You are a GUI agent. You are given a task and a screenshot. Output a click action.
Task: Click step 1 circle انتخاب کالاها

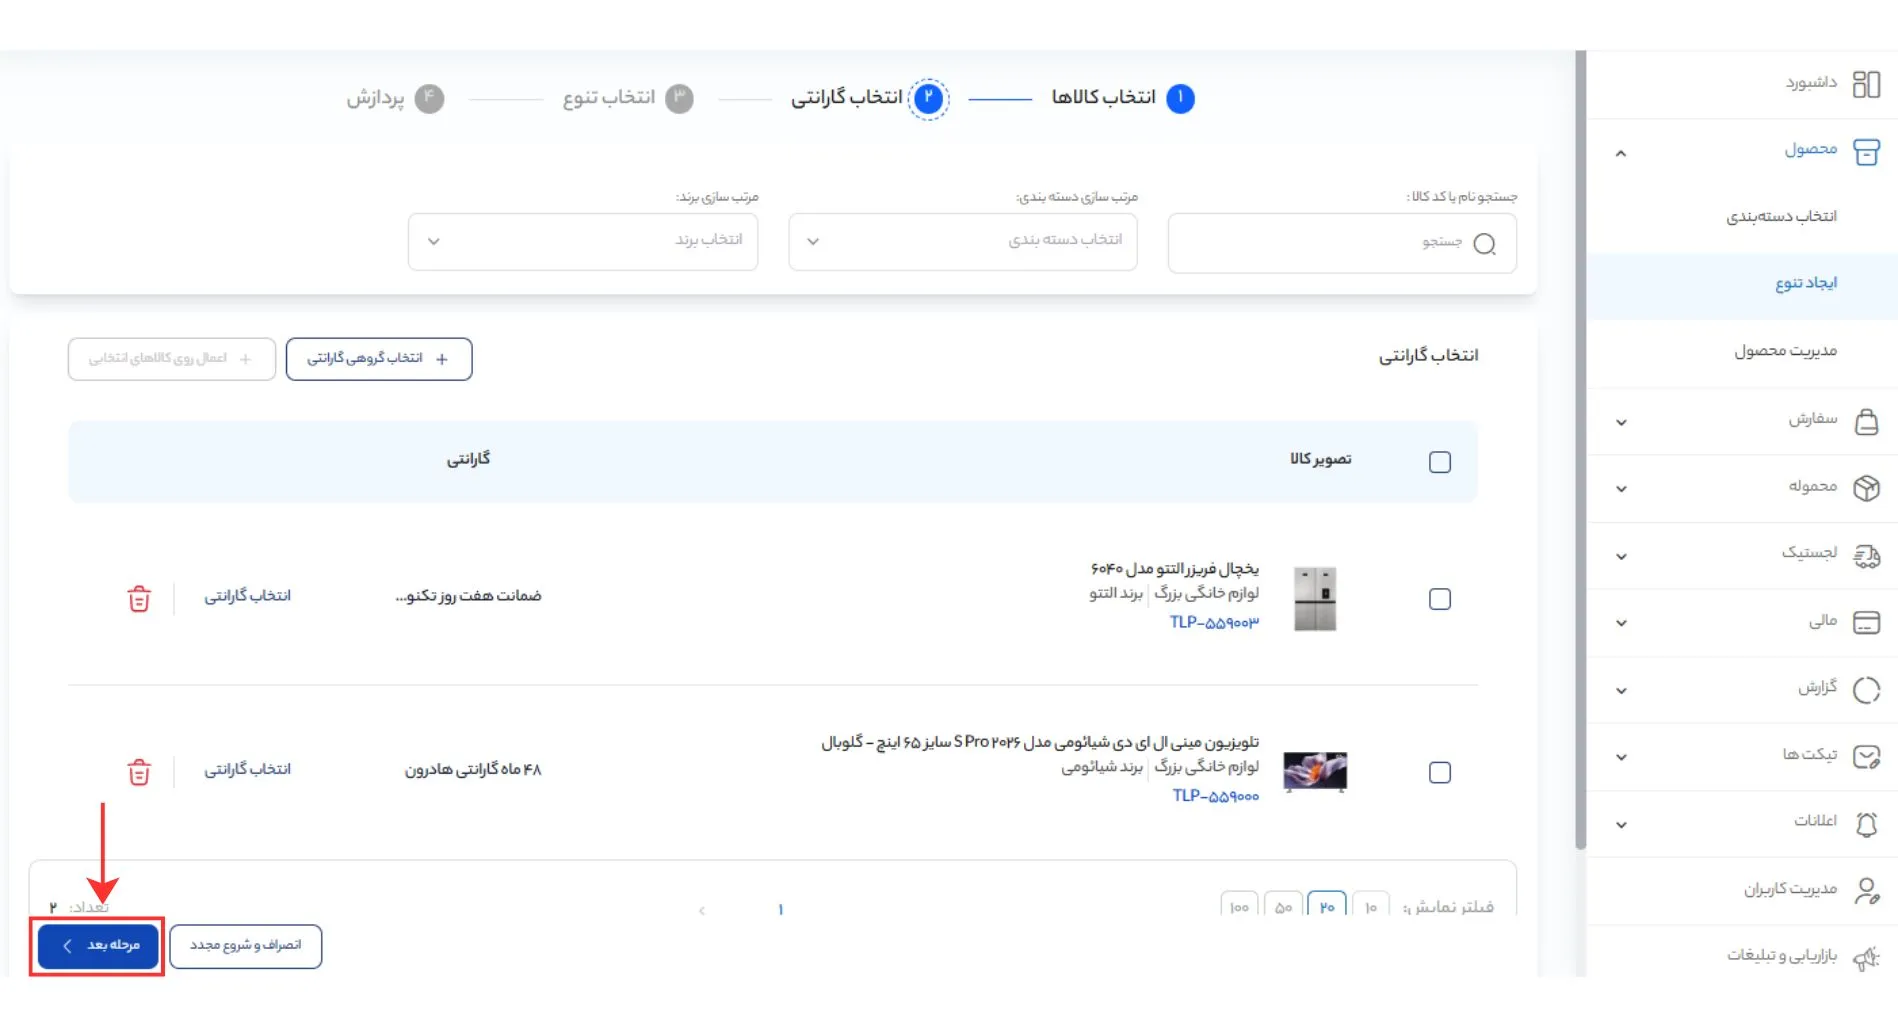[1180, 98]
